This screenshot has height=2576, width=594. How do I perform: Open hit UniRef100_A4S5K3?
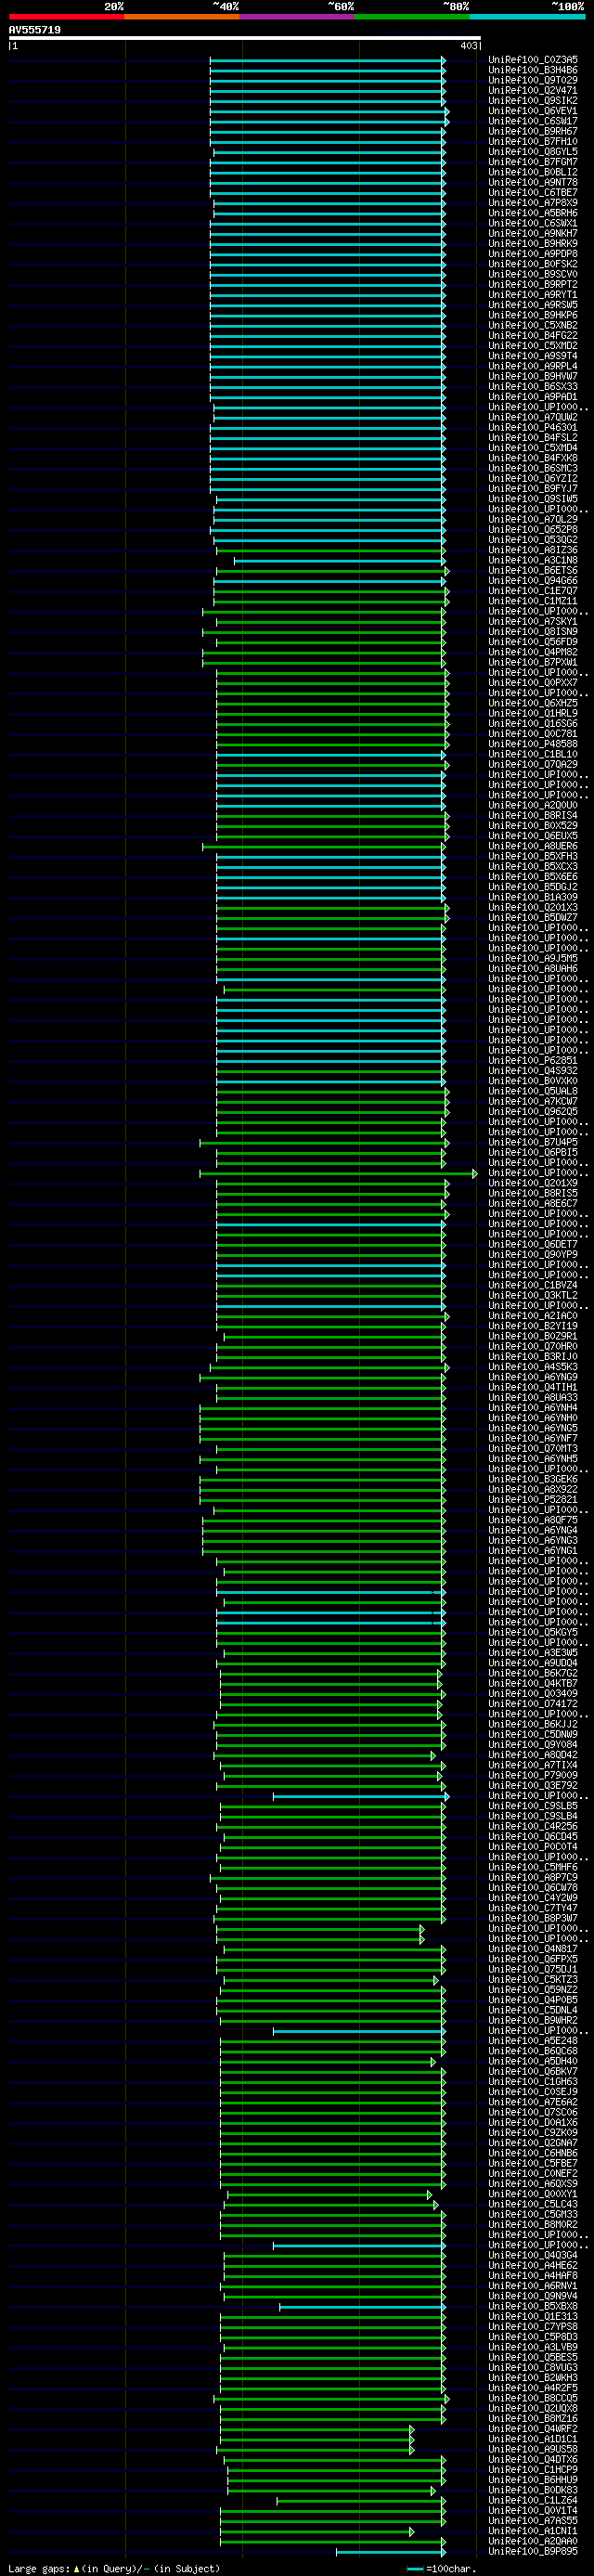533,1366
